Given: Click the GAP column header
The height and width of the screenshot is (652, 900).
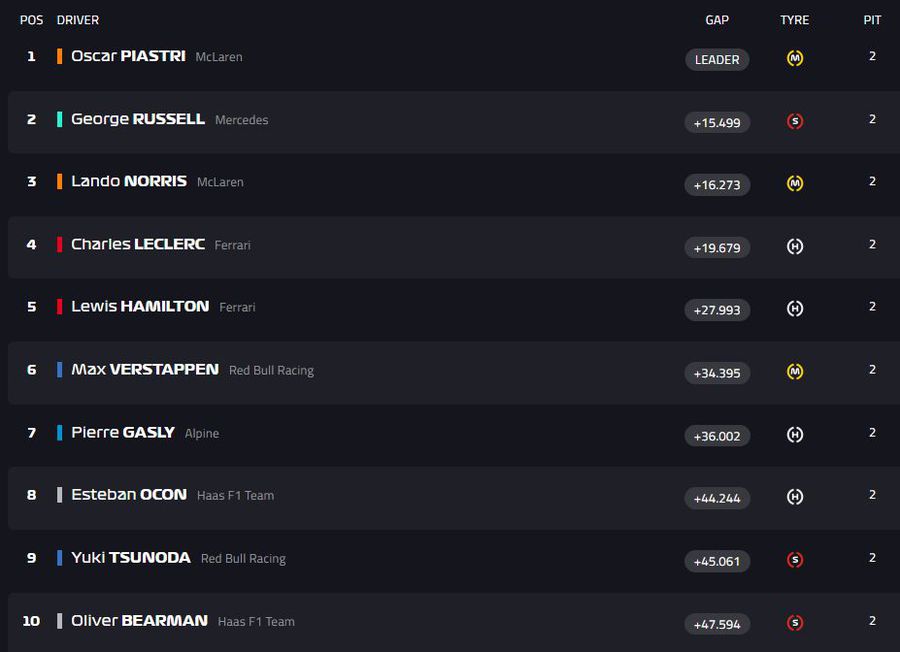Looking at the screenshot, I should coord(717,20).
